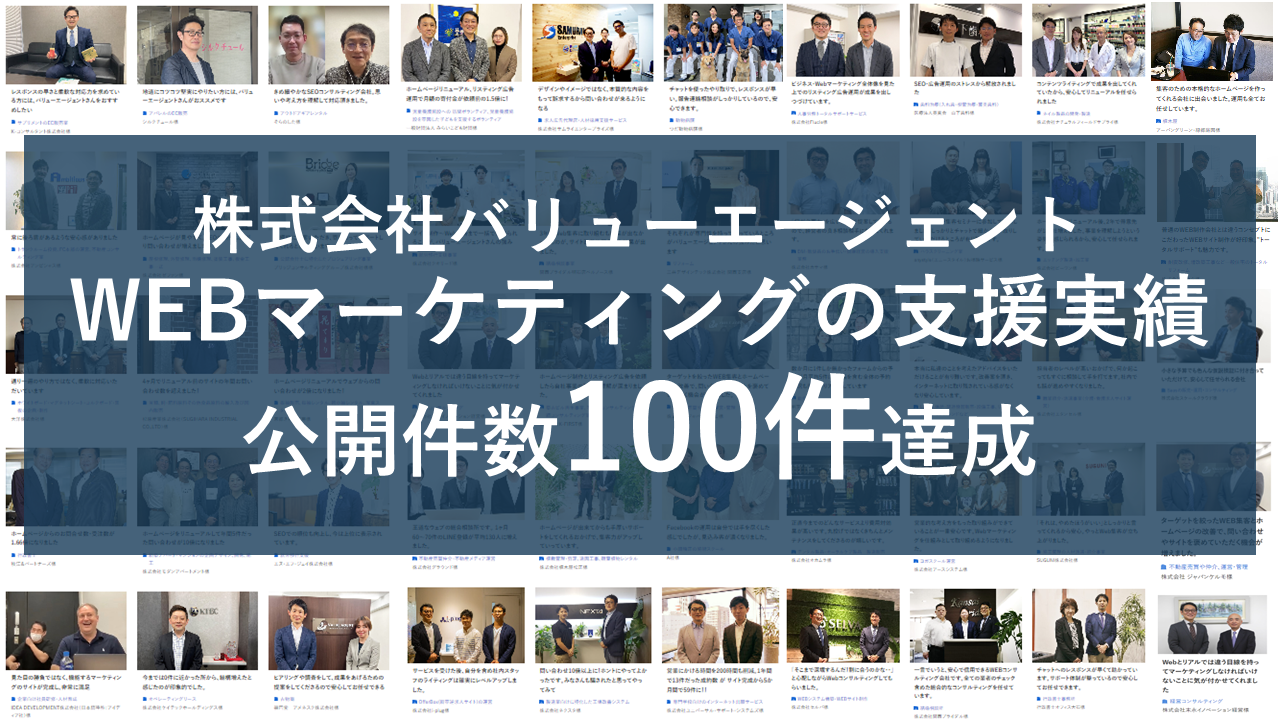Click the category folder icon under the コンテンツライティング card
The image size is (1280, 720).
pyautogui.click(x=1038, y=114)
